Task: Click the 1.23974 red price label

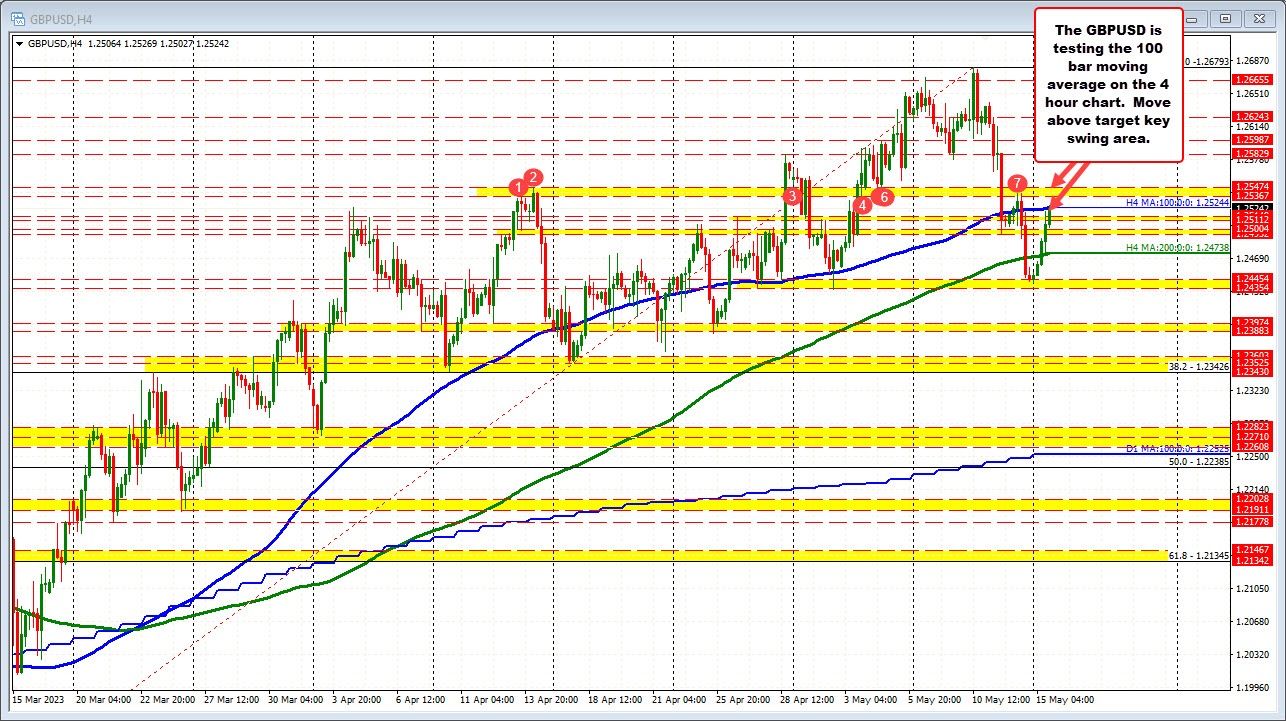Action: (x=1252, y=322)
